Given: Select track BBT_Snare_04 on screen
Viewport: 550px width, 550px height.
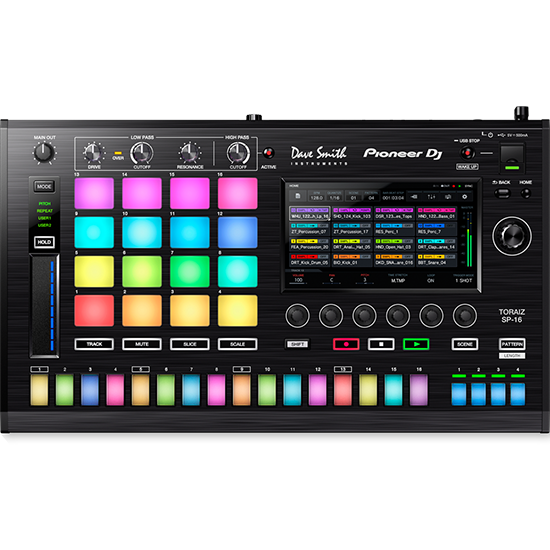Looking at the screenshot, I should (x=437, y=260).
